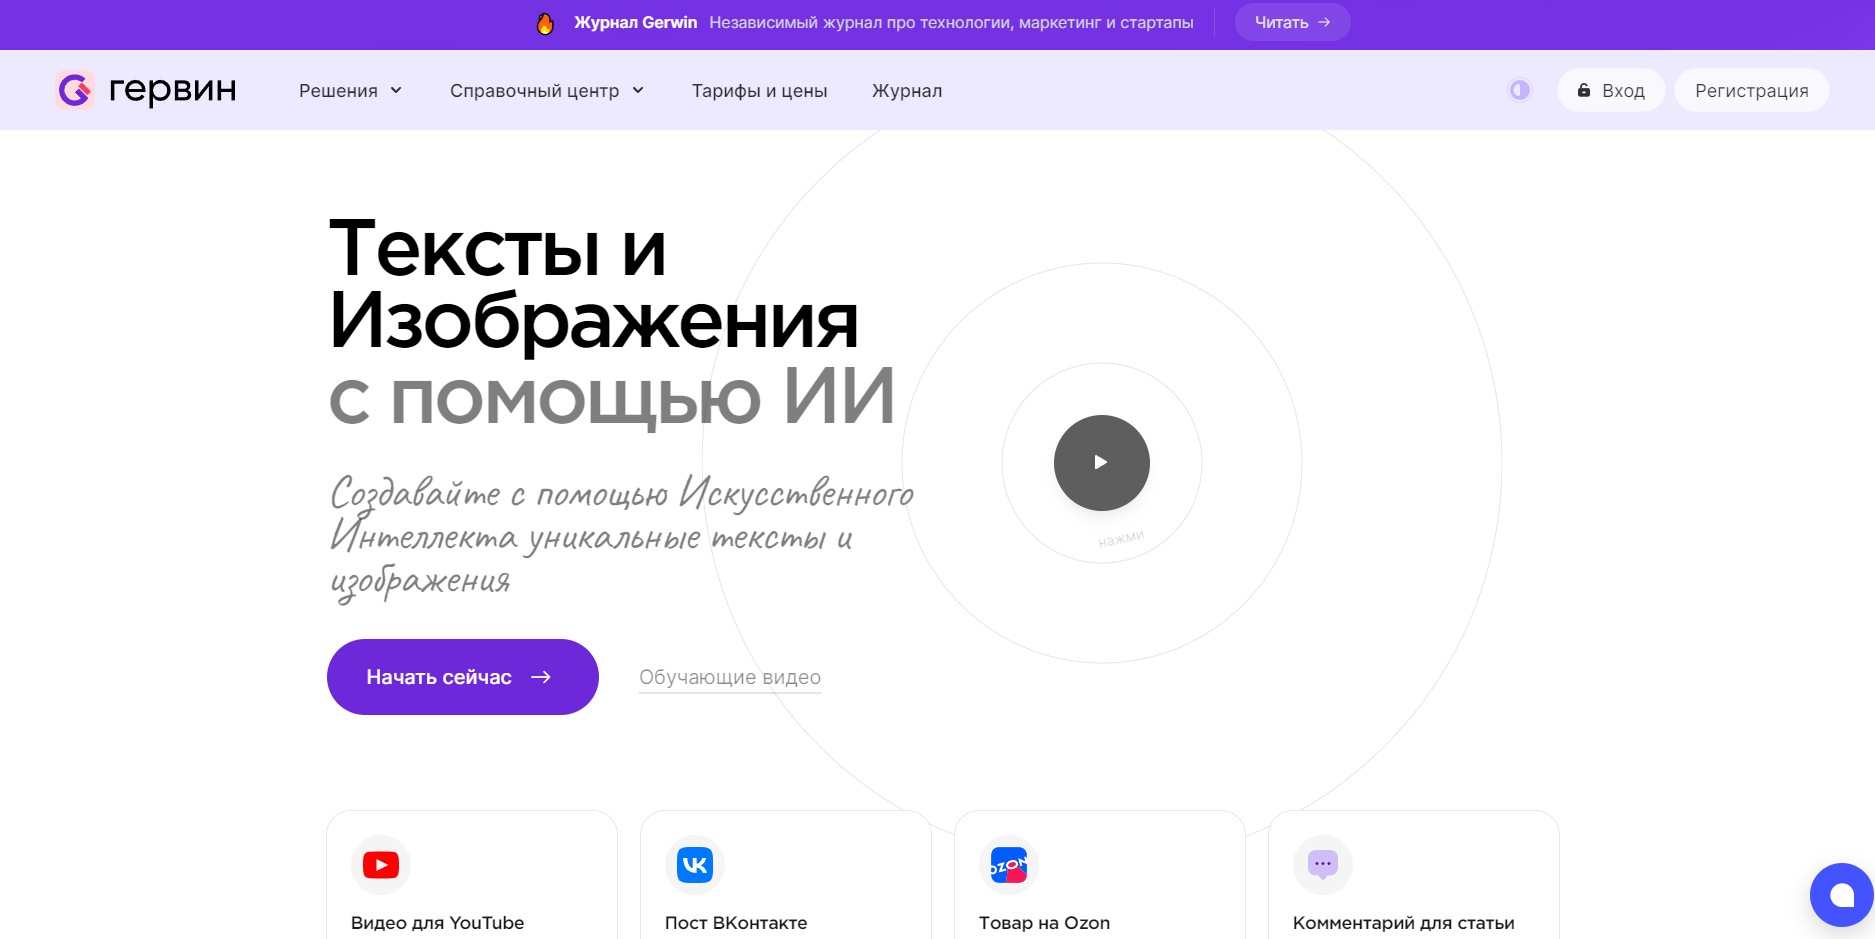Click the Начать сейчас button
This screenshot has width=1875, height=939.
[x=462, y=677]
